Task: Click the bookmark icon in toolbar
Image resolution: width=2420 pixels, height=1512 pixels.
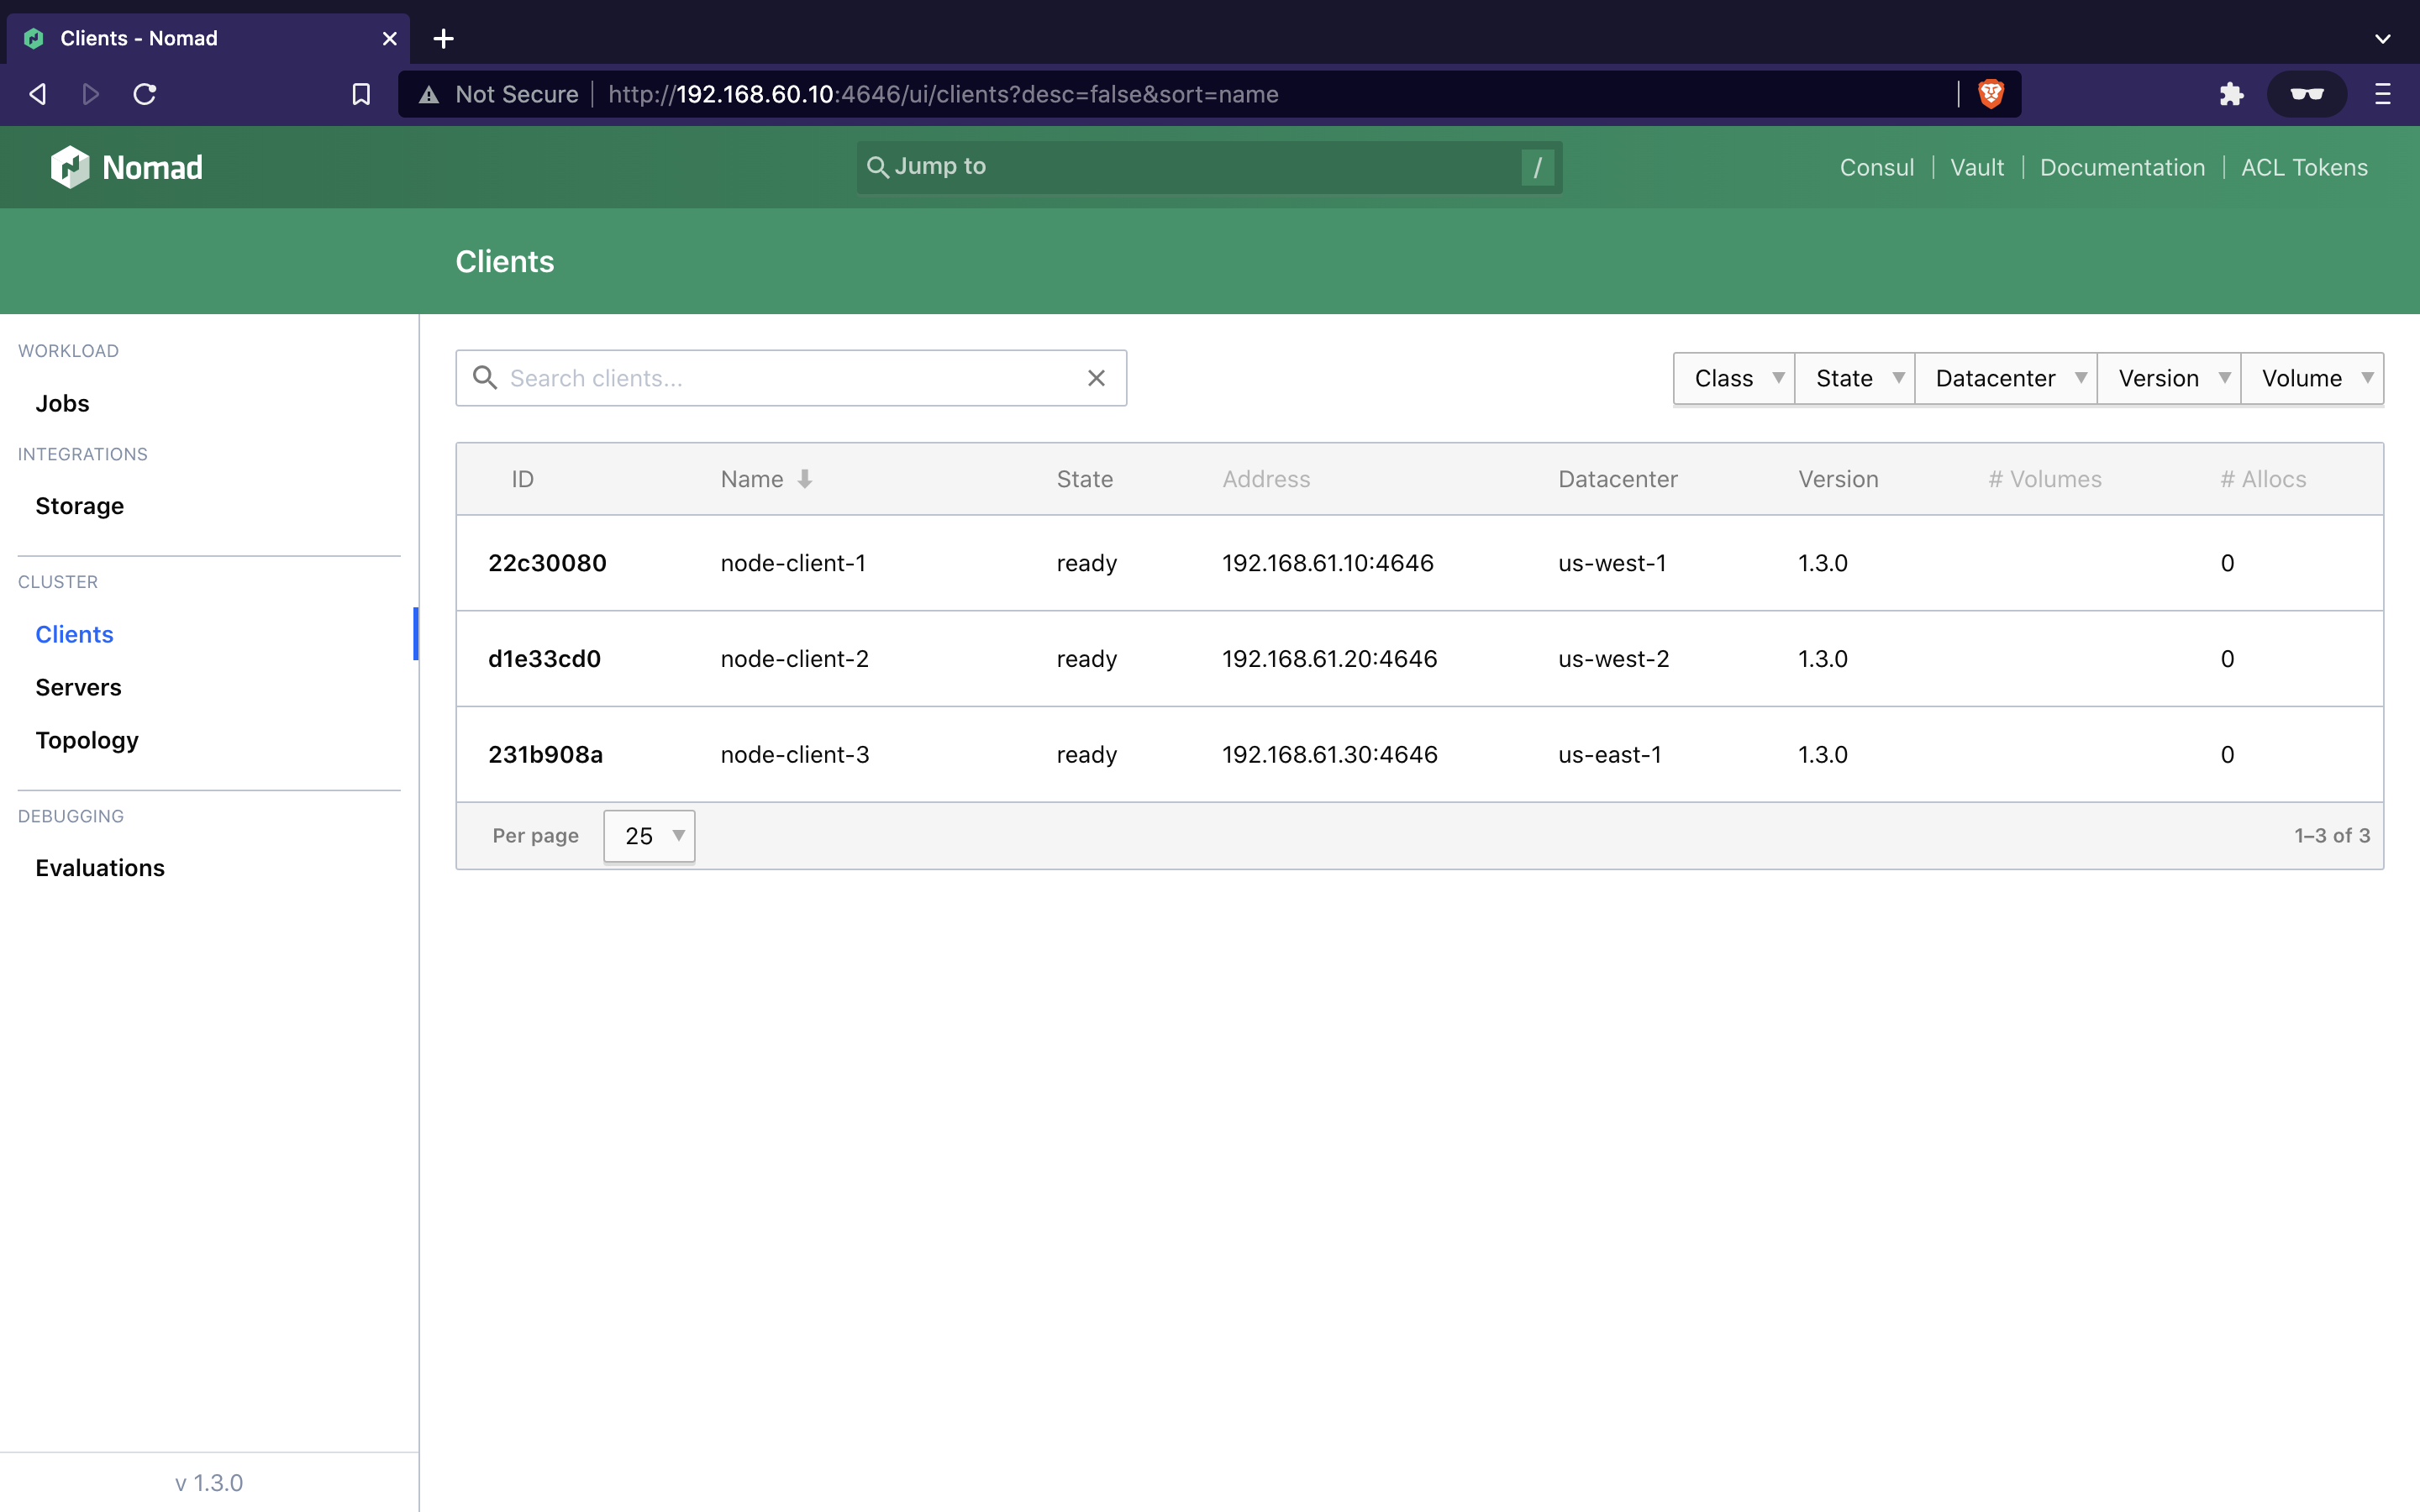Action: (361, 94)
